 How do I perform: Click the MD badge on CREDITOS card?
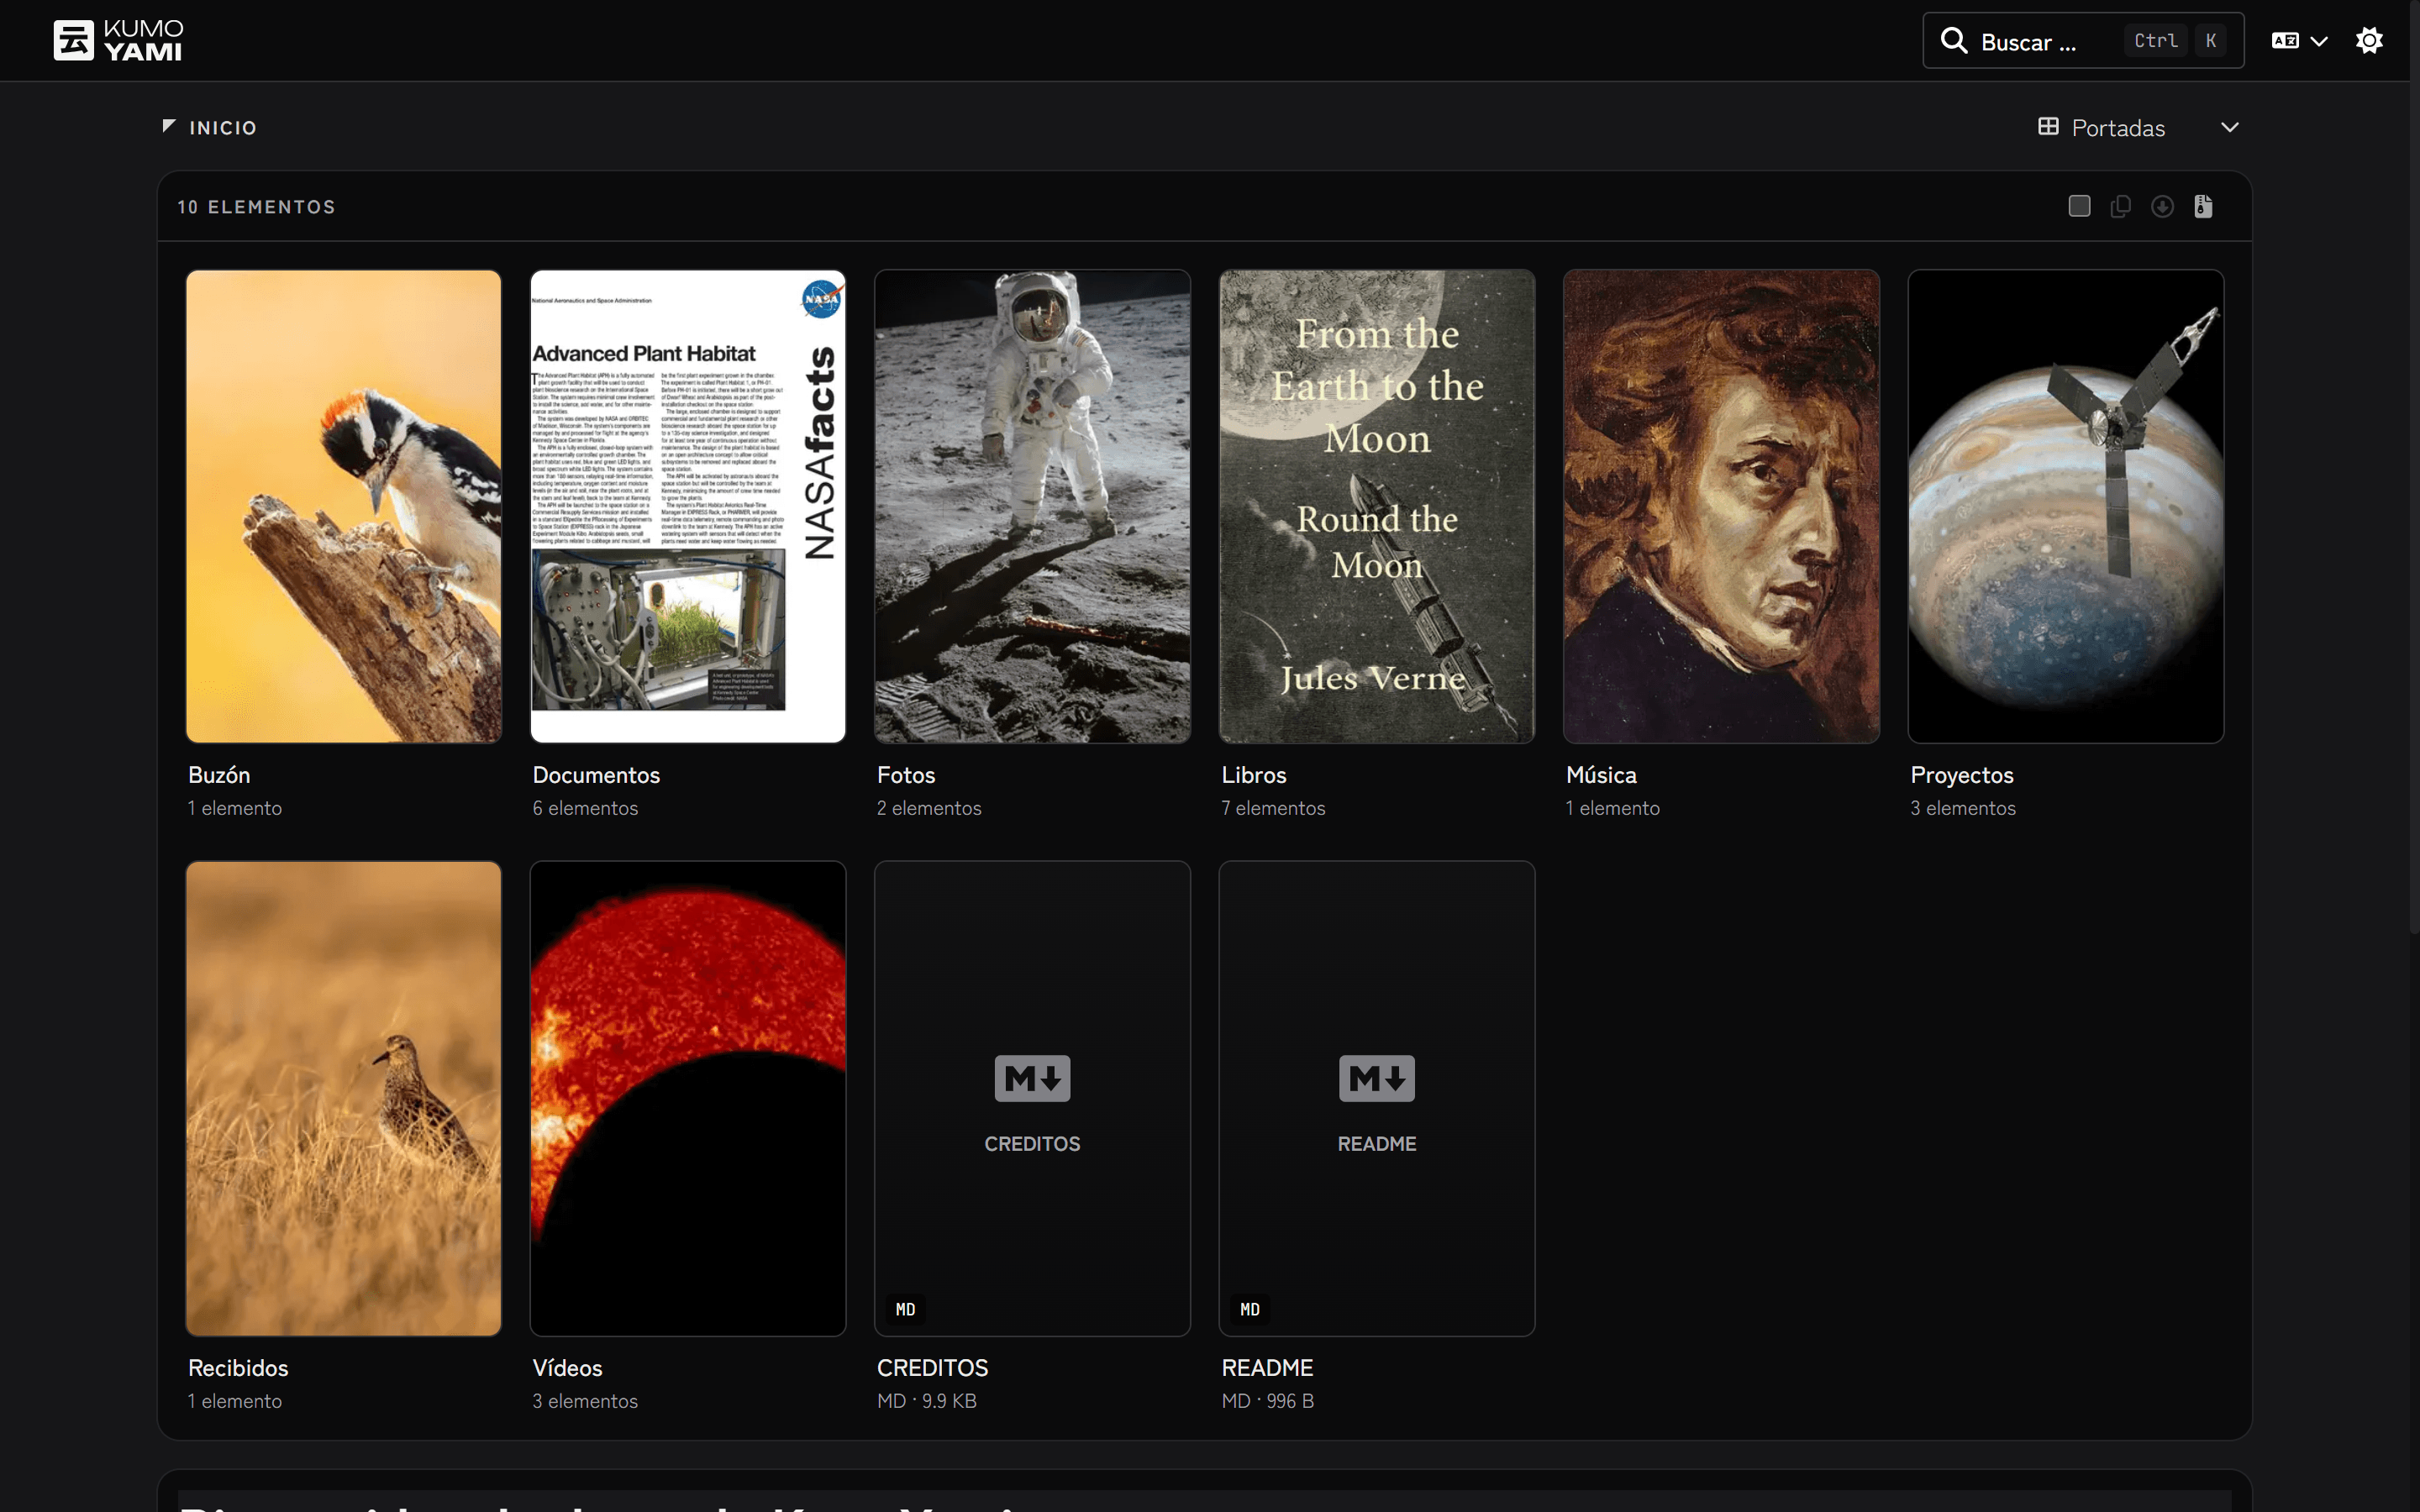tap(905, 1309)
